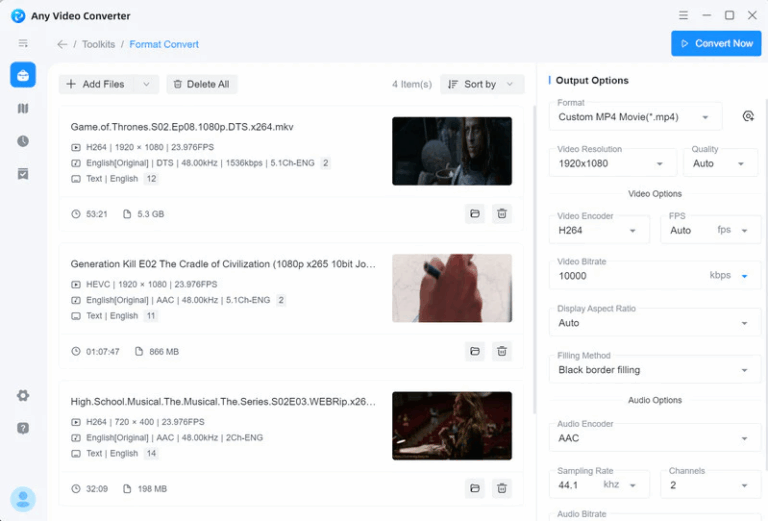Open output folder for Game of Thrones file
The height and width of the screenshot is (521, 768).
475,213
